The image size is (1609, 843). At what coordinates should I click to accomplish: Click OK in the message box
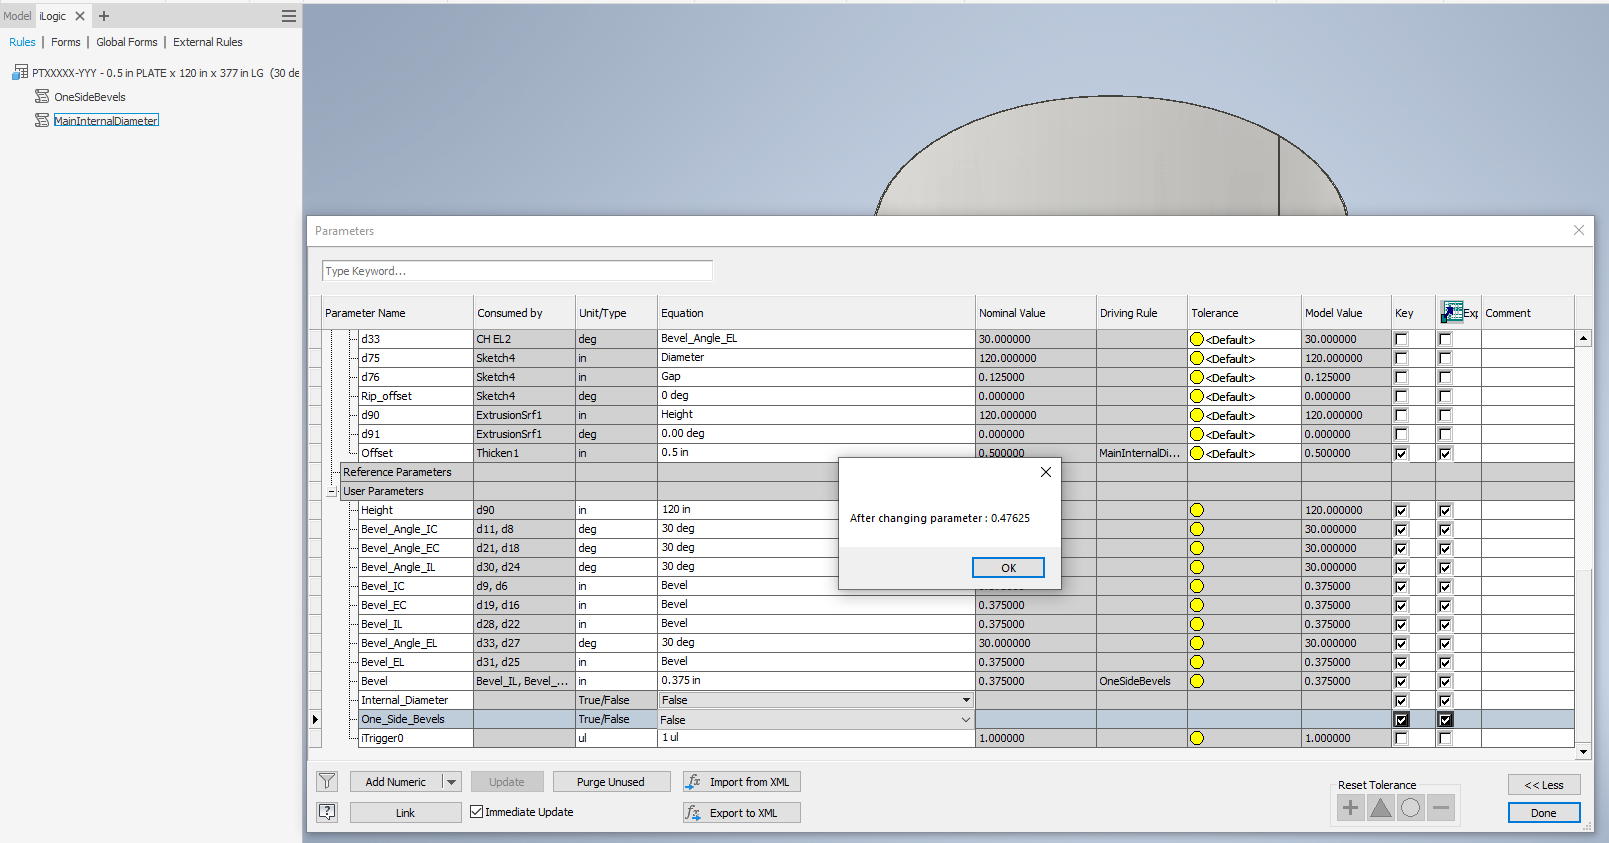tap(1008, 567)
